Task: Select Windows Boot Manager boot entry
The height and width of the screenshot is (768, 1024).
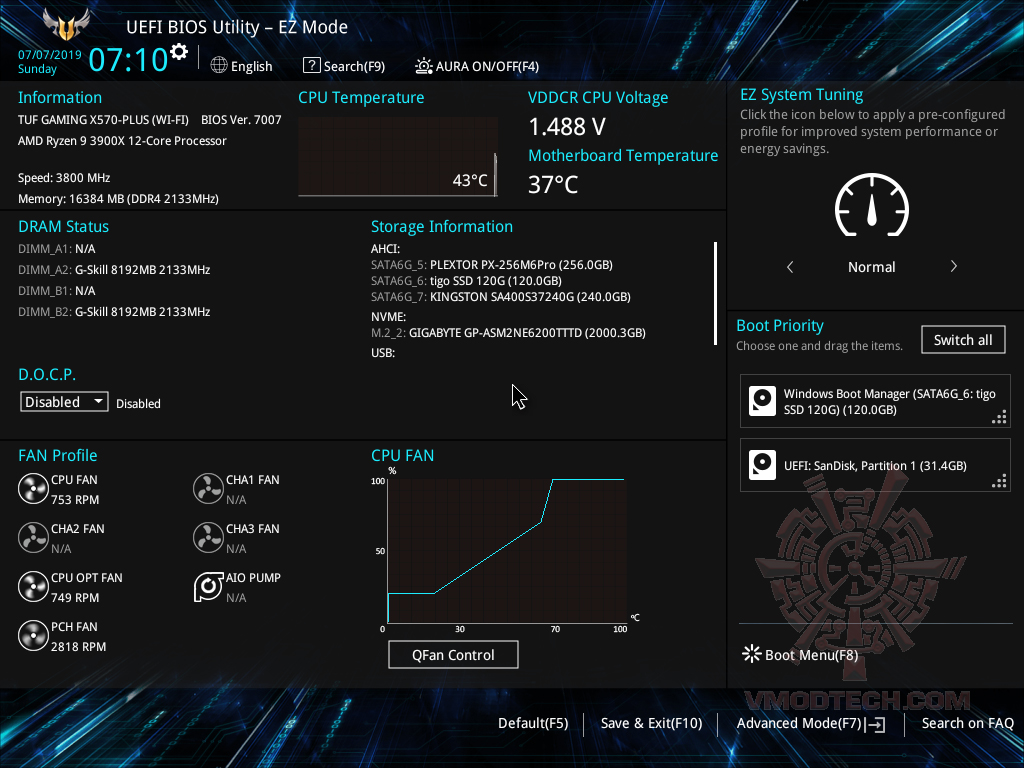Action: 875,401
